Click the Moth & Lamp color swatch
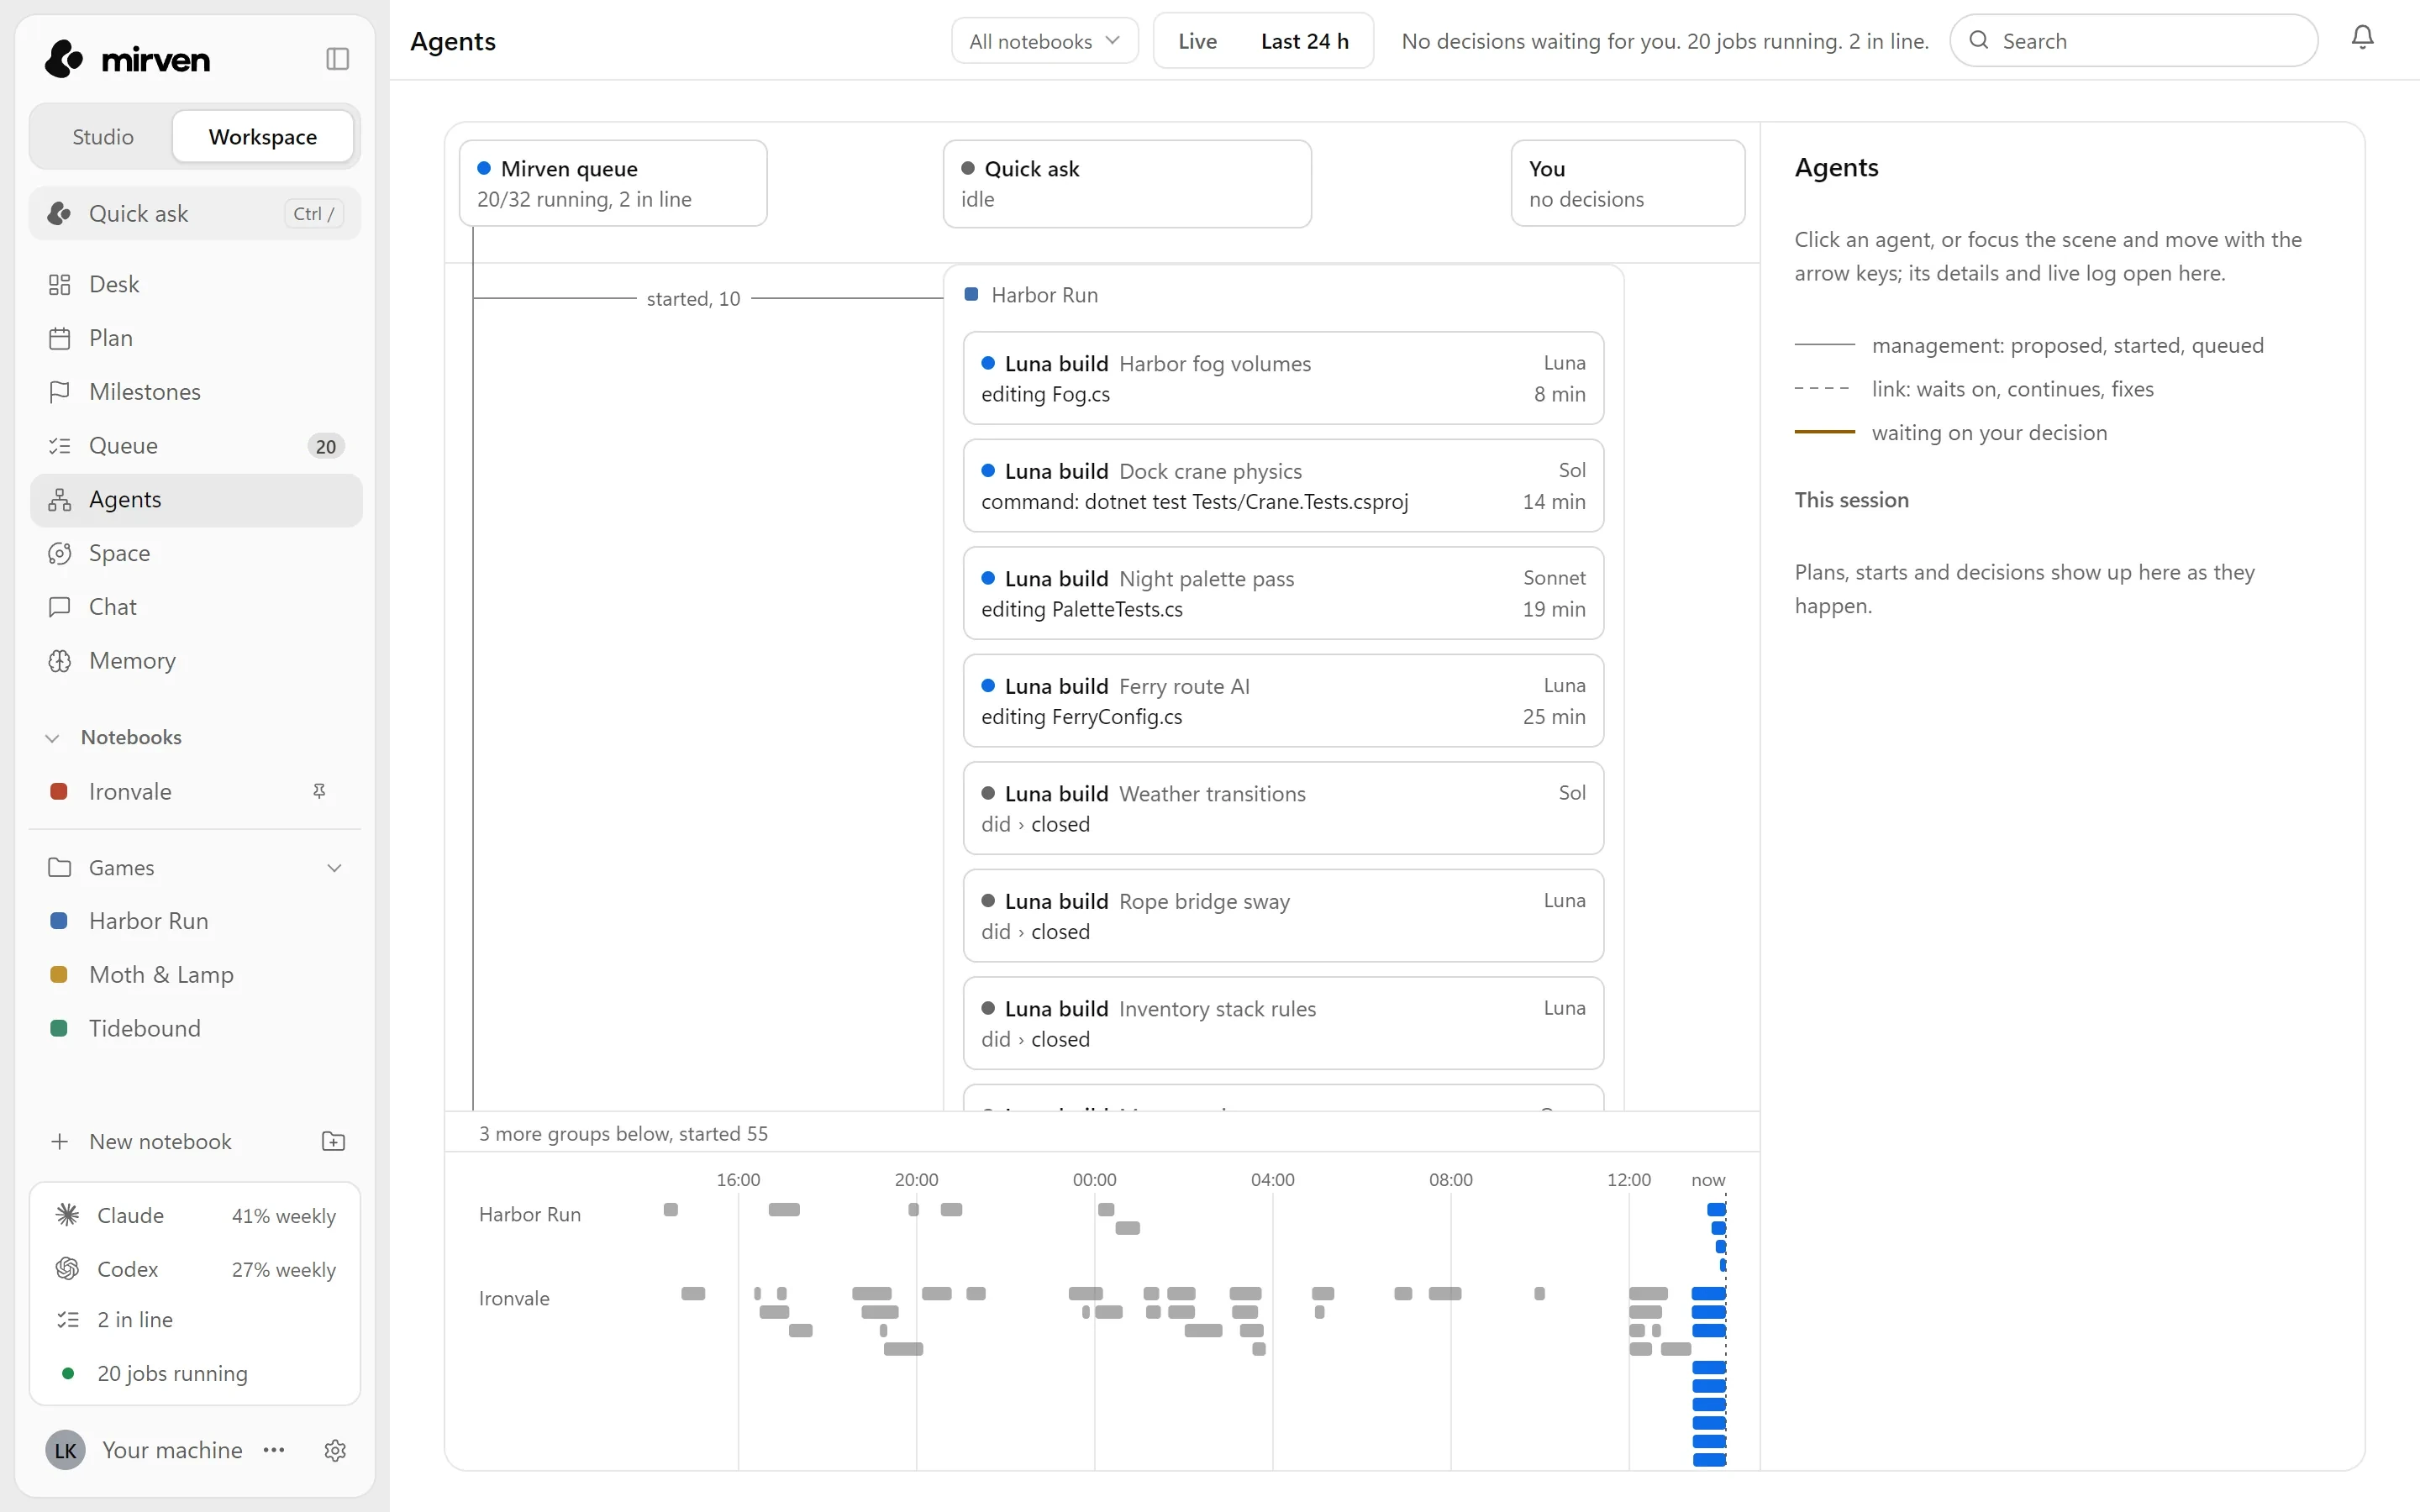 click(59, 975)
